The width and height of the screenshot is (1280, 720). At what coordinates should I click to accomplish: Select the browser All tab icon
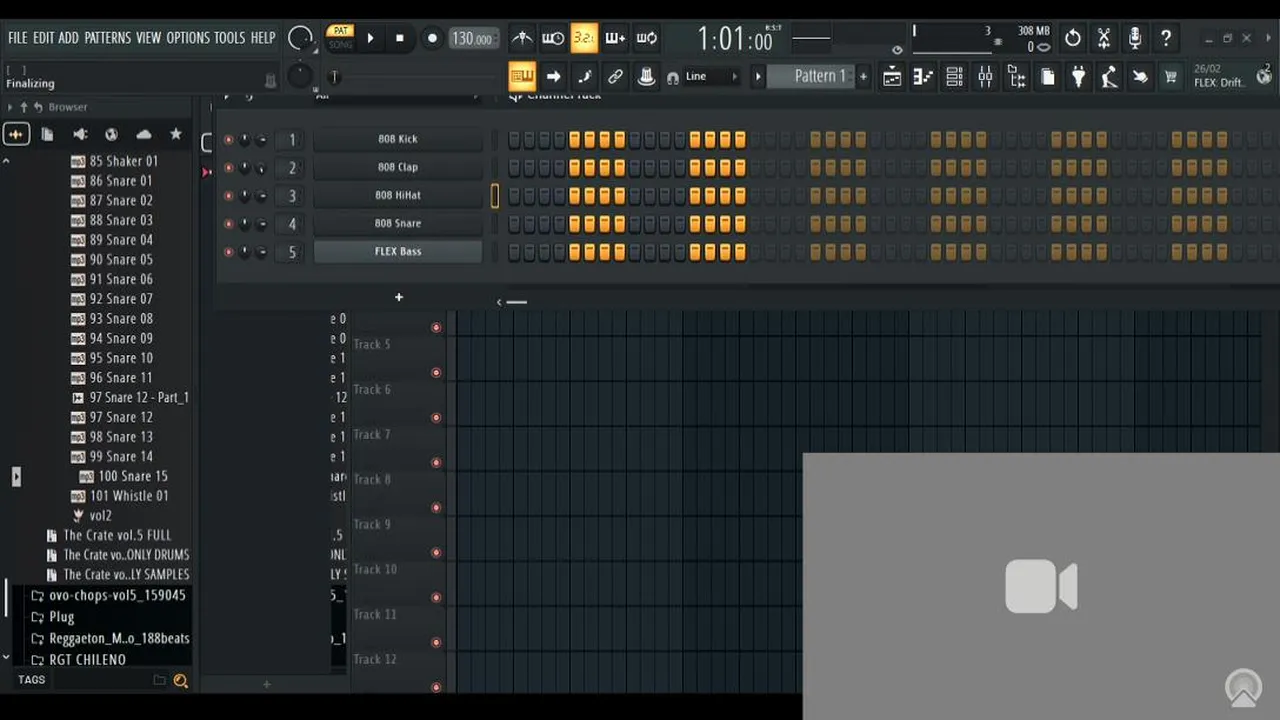pyautogui.click(x=16, y=134)
